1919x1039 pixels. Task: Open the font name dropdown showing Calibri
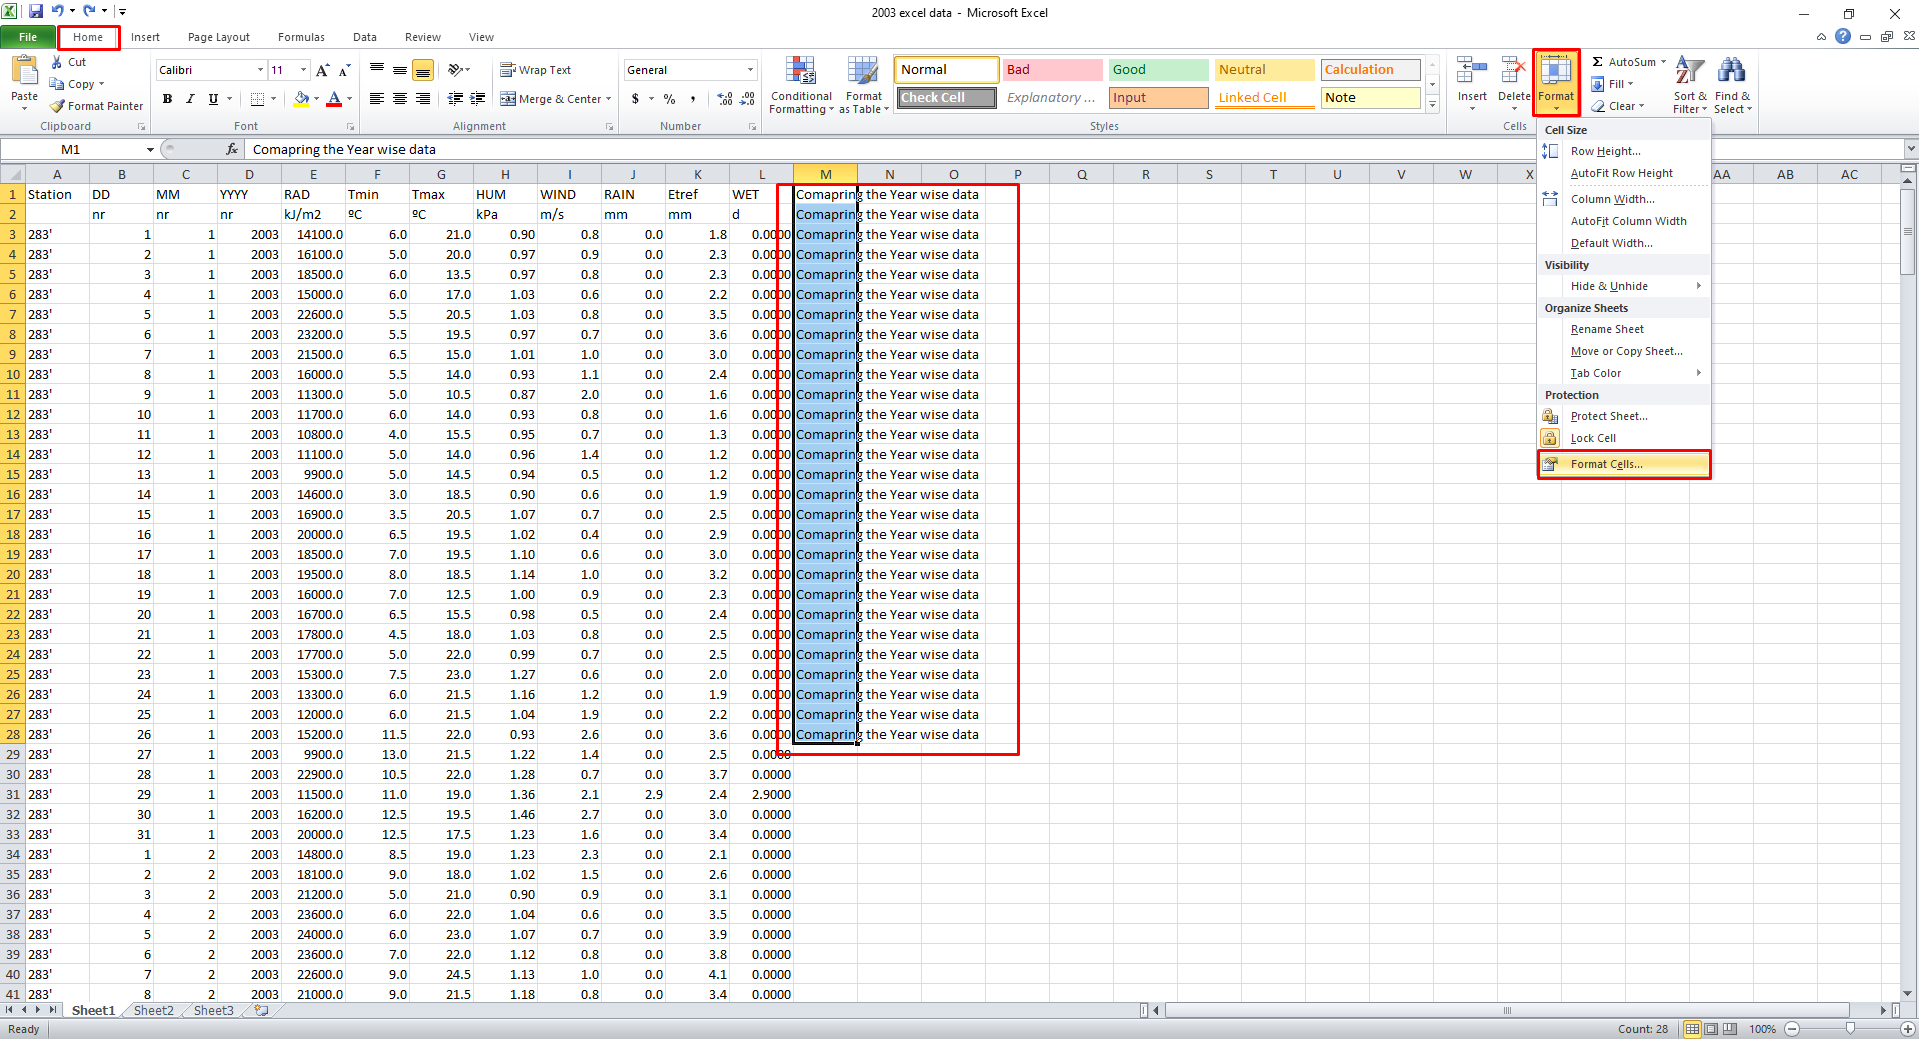(260, 70)
